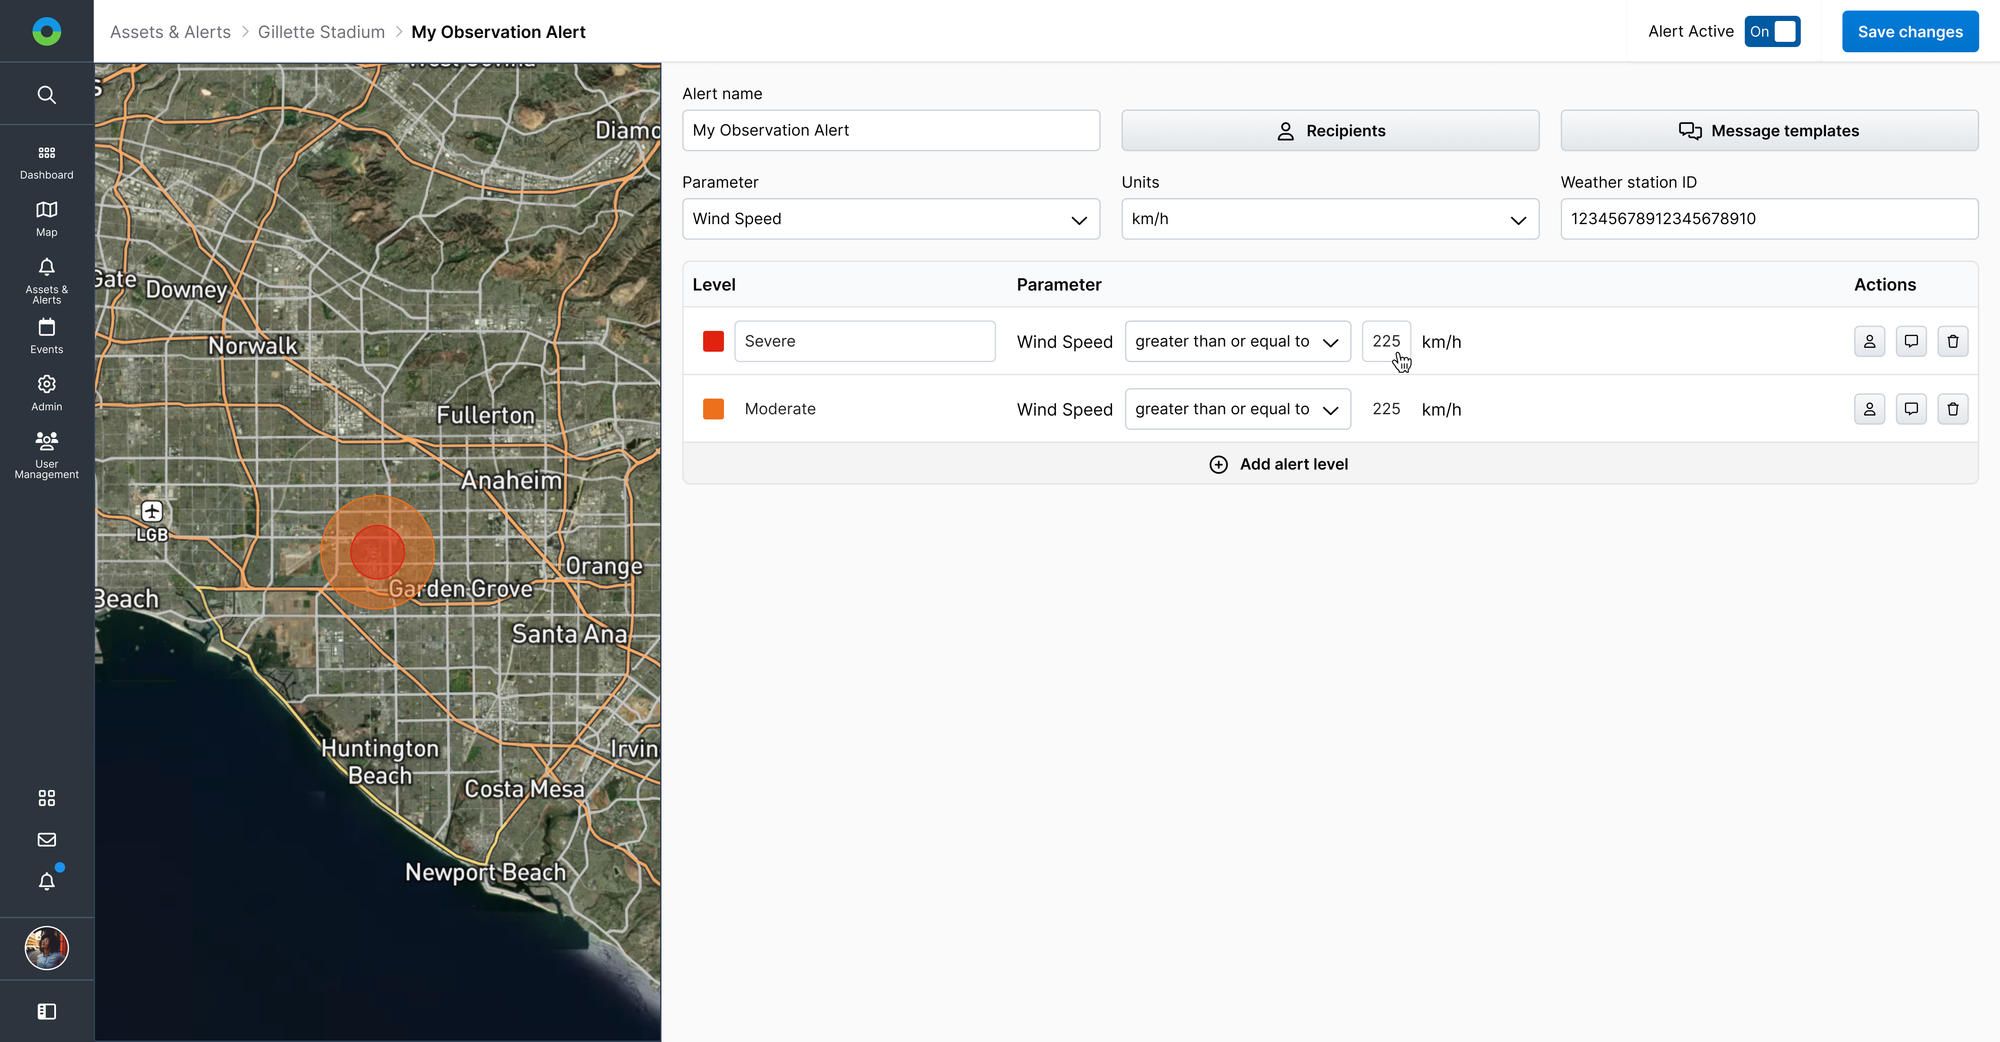Open the Dashboard from sidebar
The height and width of the screenshot is (1042, 2000).
(x=47, y=162)
